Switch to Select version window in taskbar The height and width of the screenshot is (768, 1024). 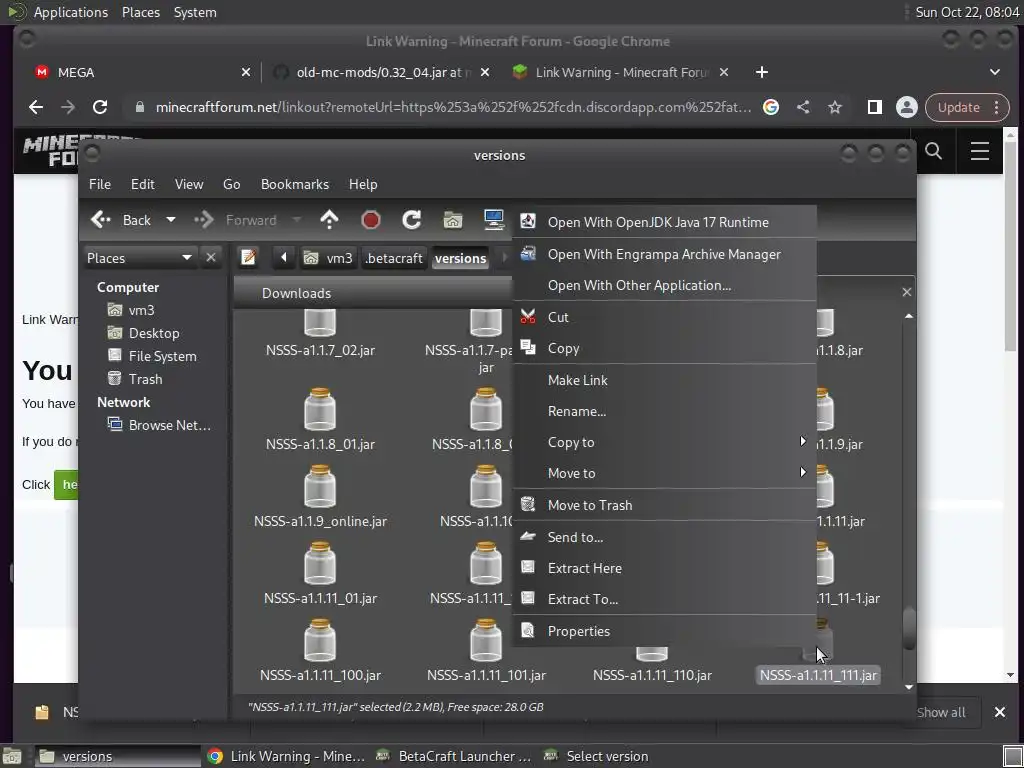pos(598,756)
